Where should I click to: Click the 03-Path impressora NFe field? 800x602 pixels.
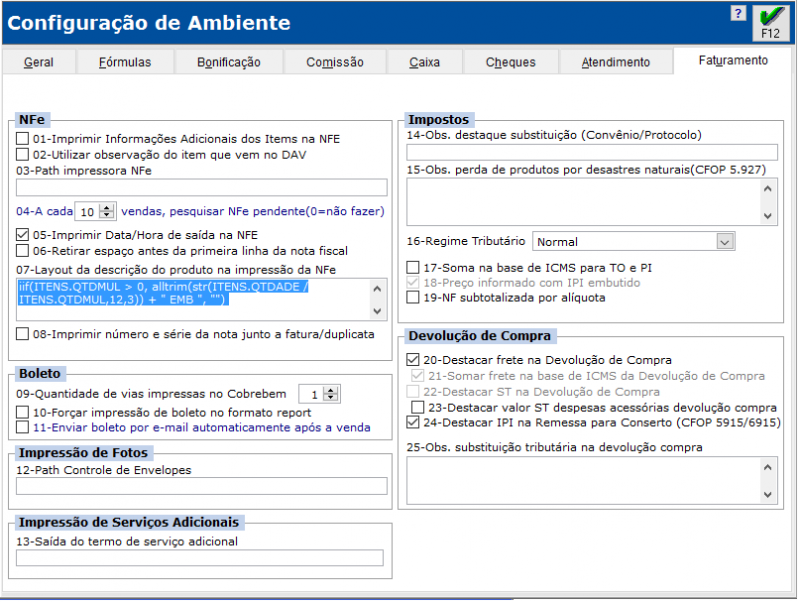pos(202,187)
